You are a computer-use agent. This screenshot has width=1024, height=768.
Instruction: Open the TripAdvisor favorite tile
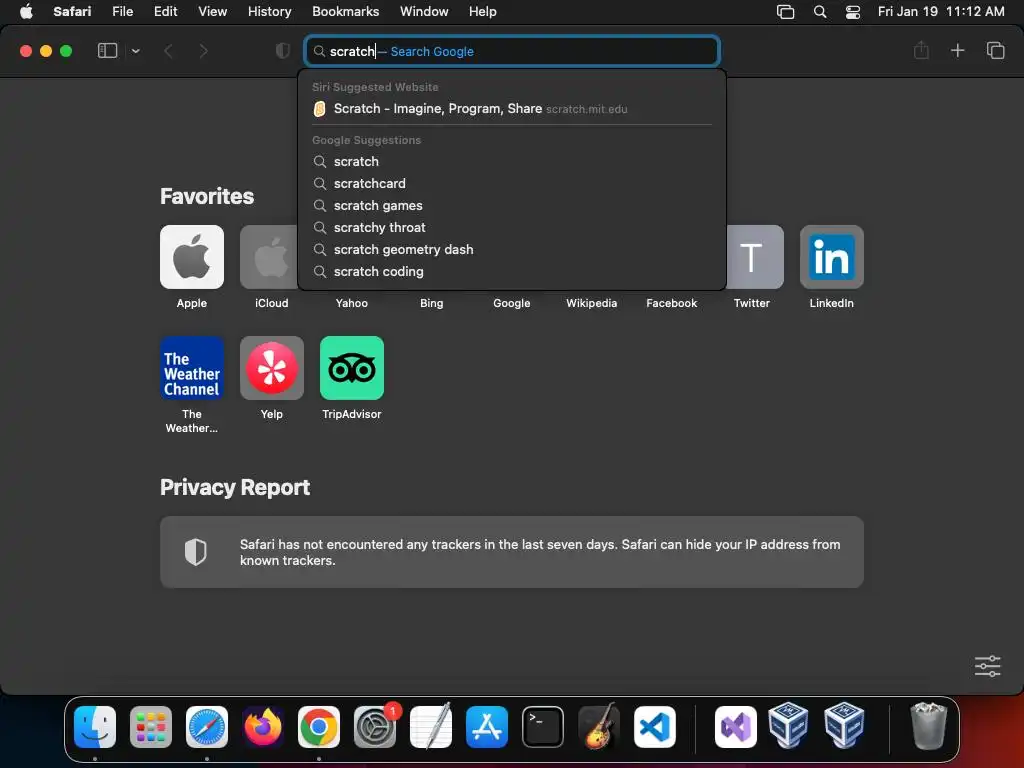(x=352, y=368)
